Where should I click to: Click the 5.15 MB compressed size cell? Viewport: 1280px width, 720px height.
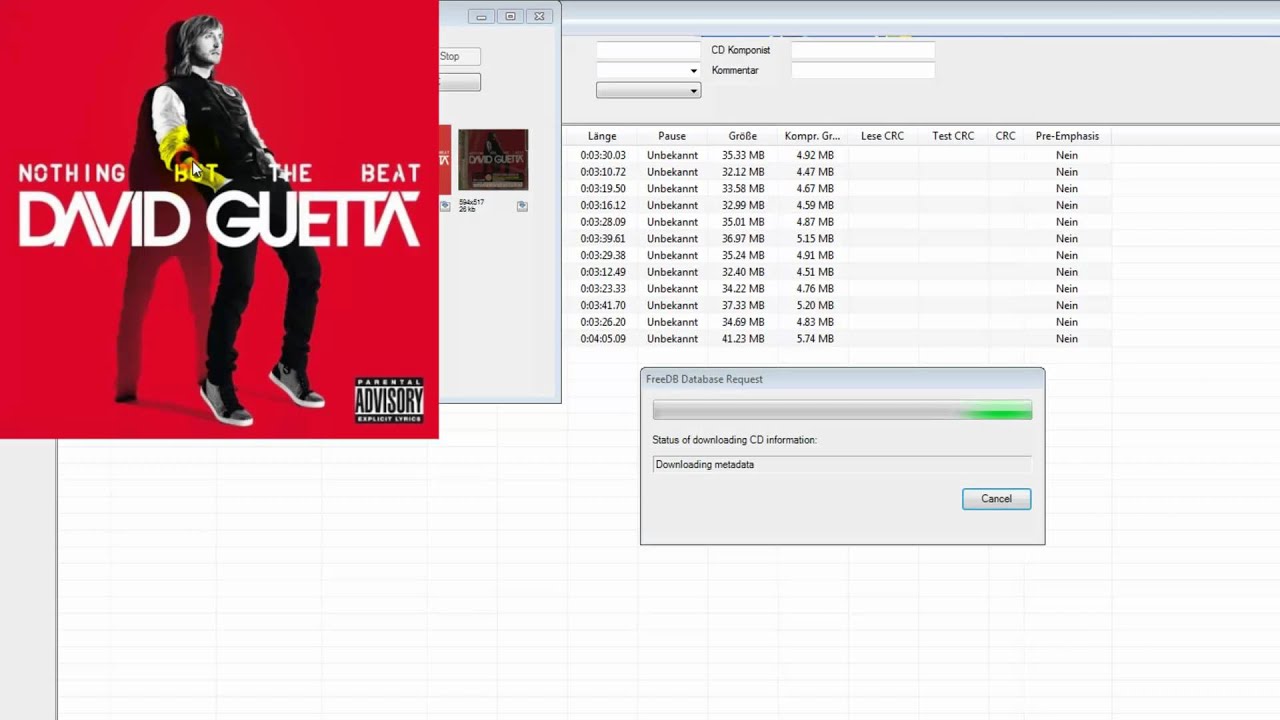point(815,239)
